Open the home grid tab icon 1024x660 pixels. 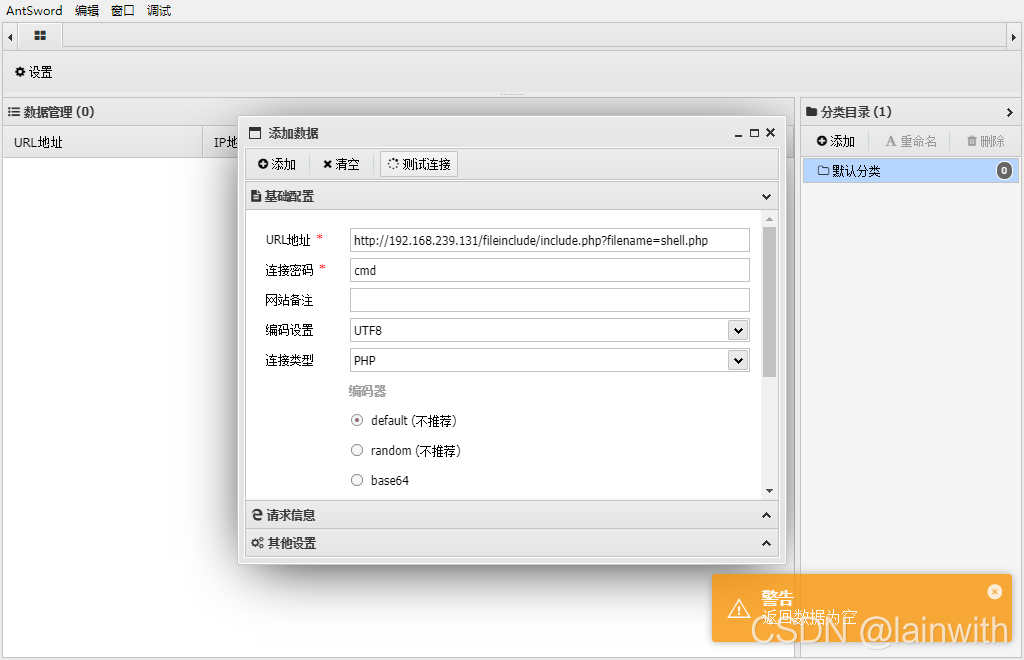[40, 36]
